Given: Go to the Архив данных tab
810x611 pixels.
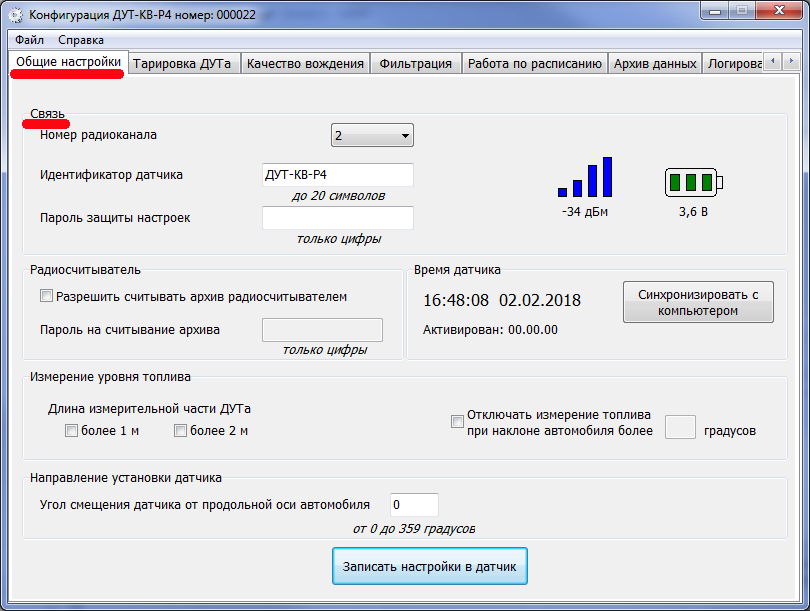Looking at the screenshot, I should click(x=655, y=64).
